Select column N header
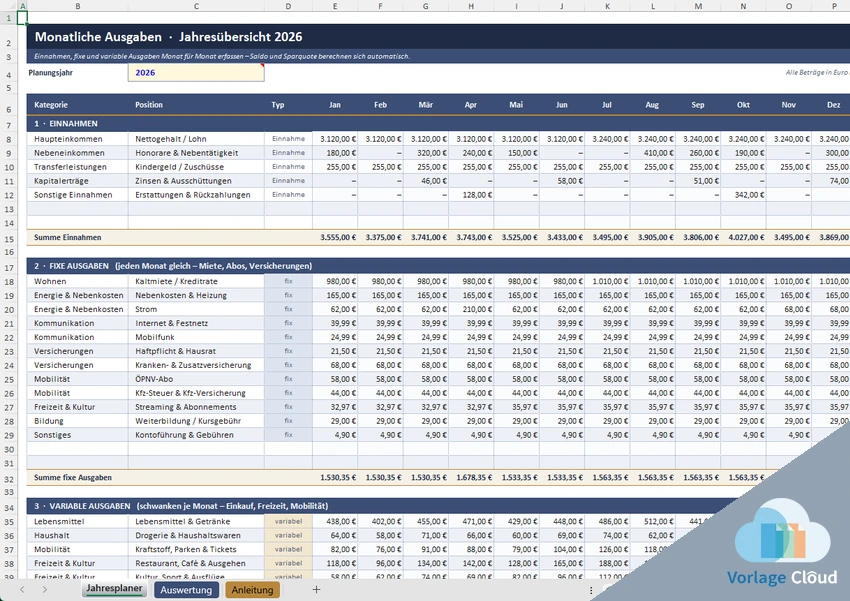This screenshot has width=850, height=601. click(743, 7)
